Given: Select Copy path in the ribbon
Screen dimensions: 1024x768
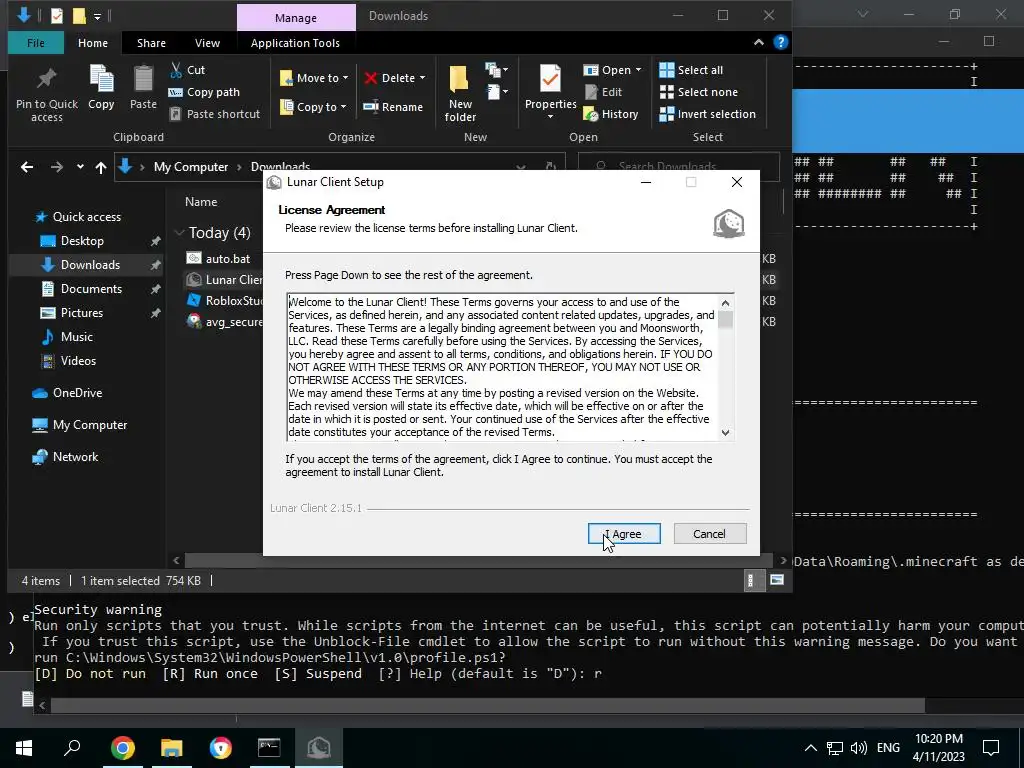Looking at the screenshot, I should point(204,92).
